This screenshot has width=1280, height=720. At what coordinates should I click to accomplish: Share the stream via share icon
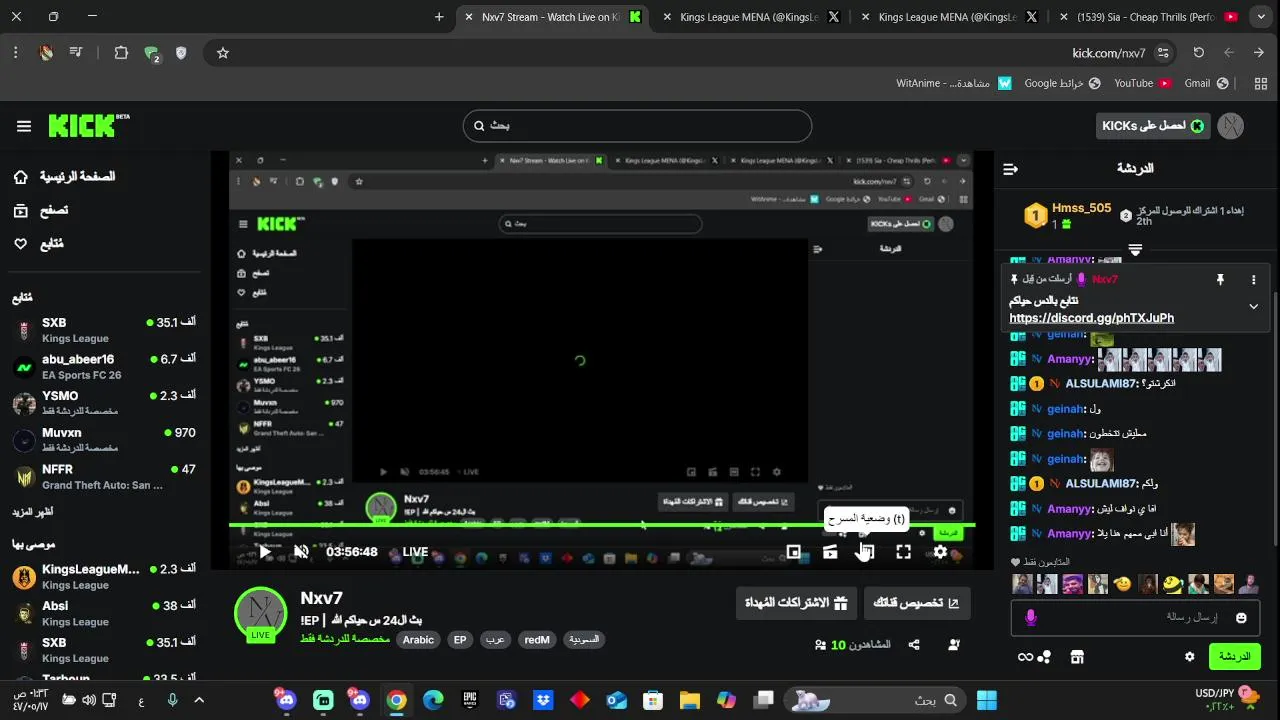(x=914, y=645)
